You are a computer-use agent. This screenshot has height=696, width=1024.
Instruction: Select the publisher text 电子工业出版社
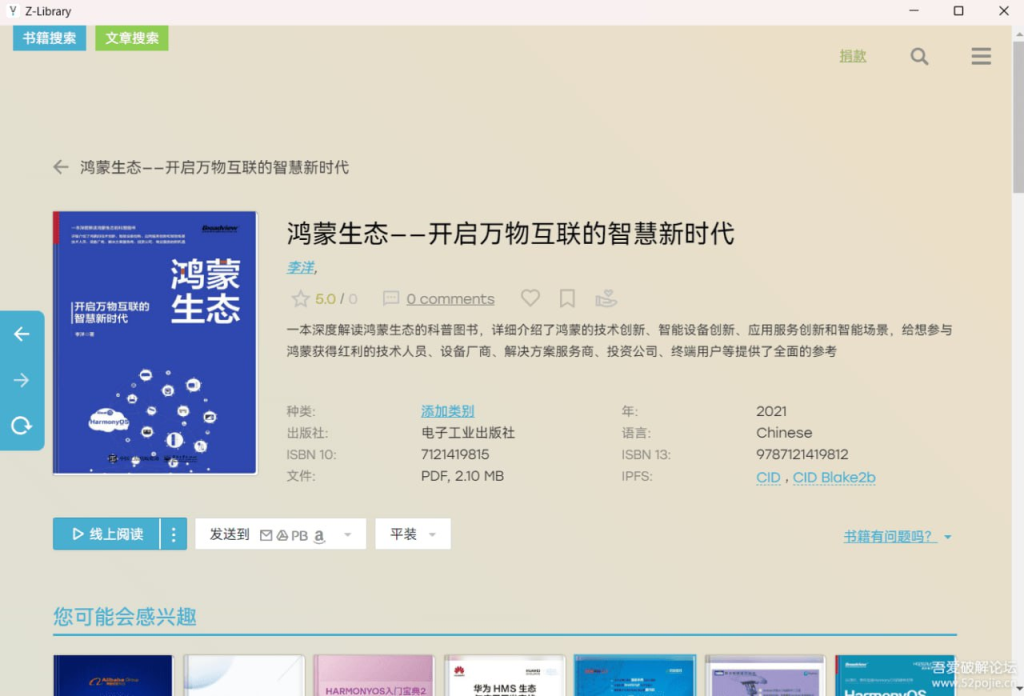(468, 433)
